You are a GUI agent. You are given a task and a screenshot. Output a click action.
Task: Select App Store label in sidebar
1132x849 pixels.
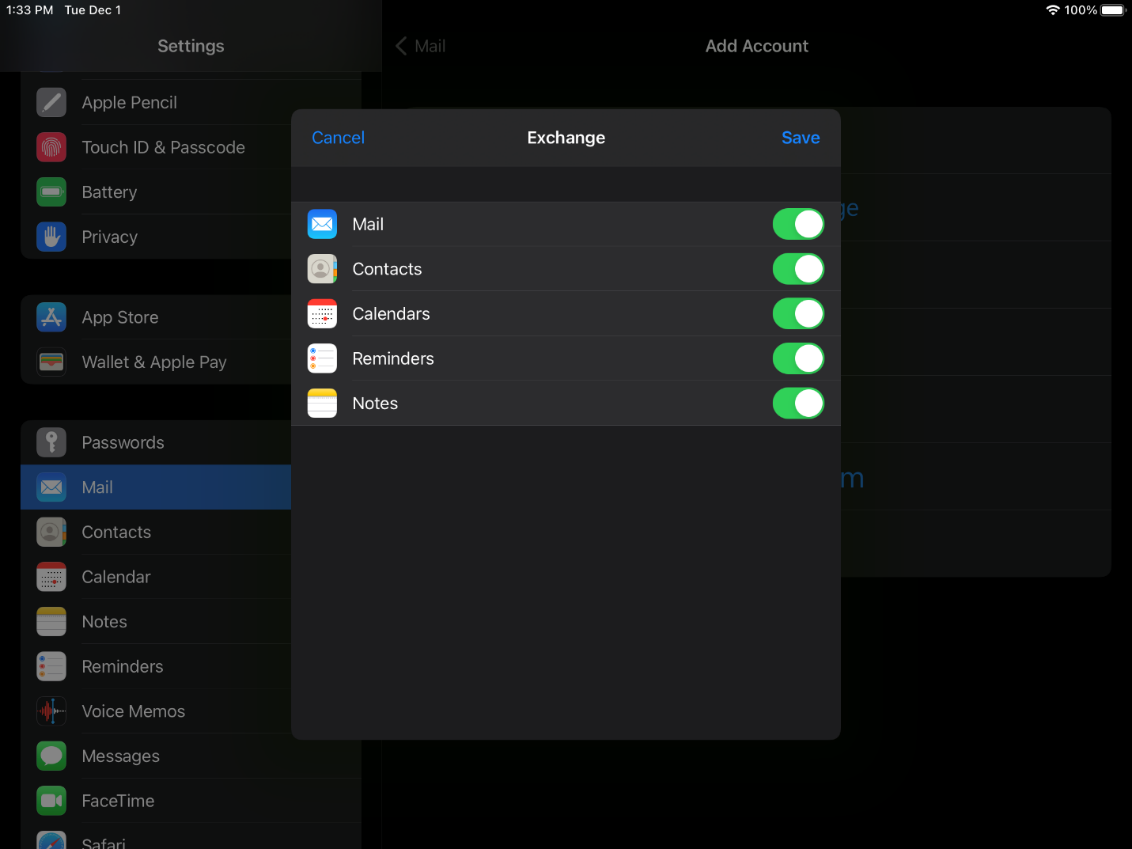(x=120, y=318)
